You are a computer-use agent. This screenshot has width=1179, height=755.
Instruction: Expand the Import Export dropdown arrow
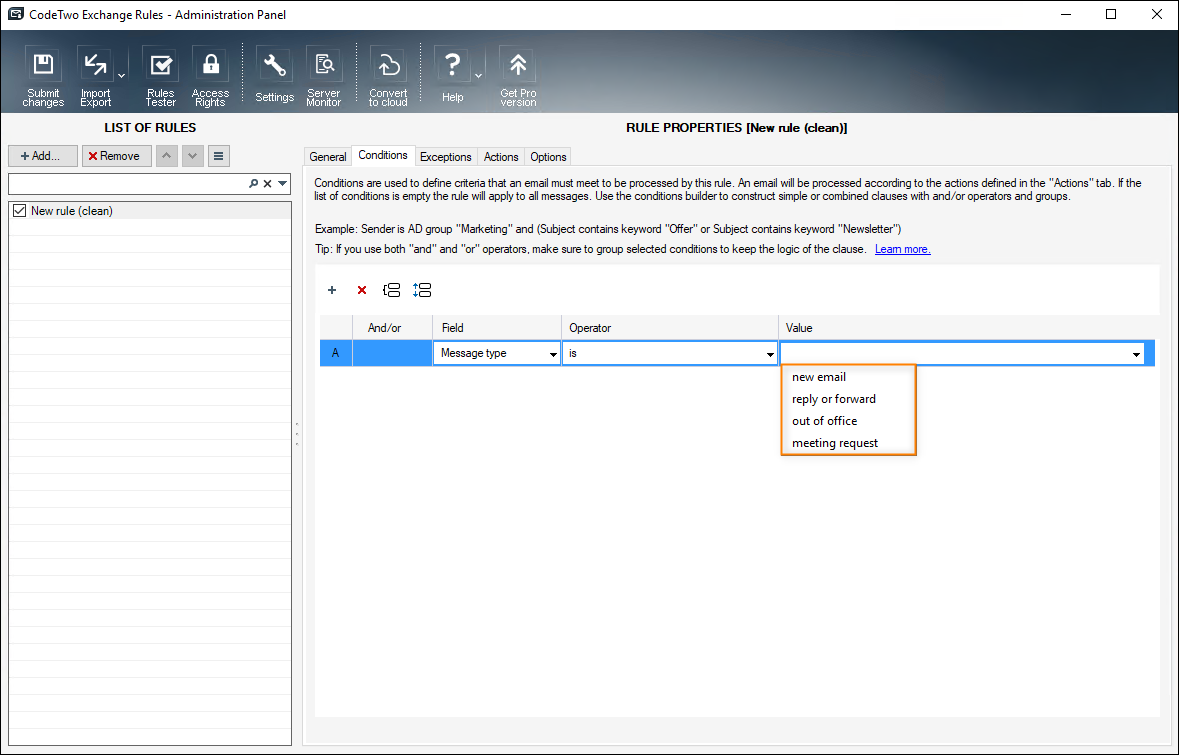pyautogui.click(x=121, y=76)
